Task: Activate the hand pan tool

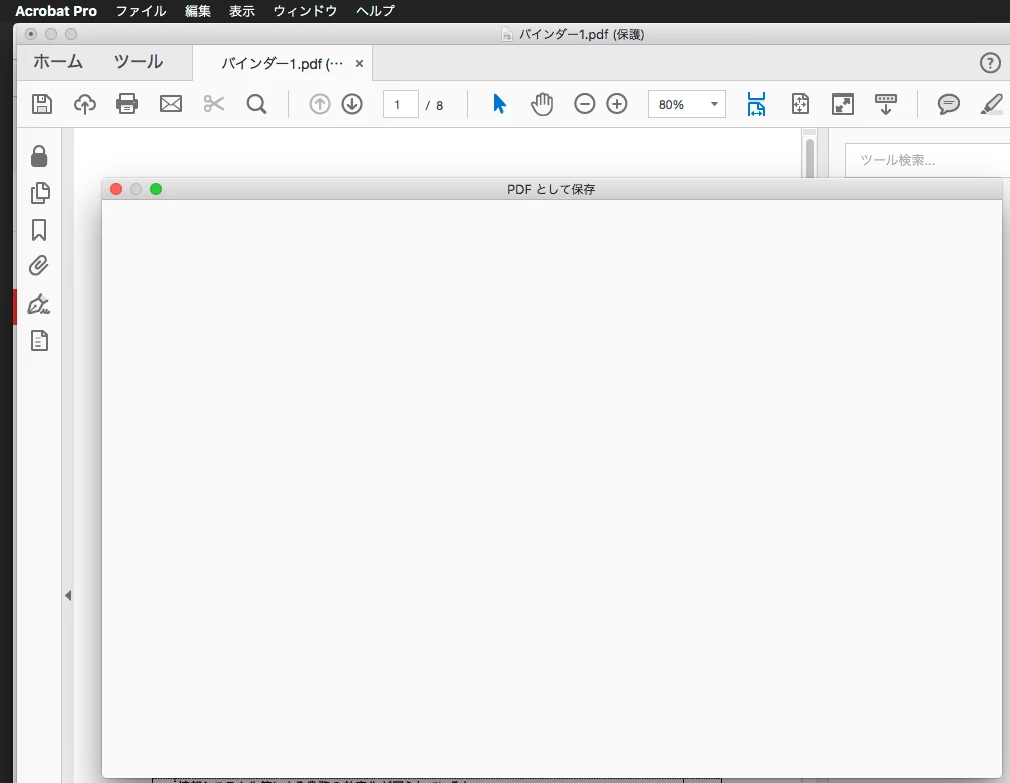Action: coord(542,104)
